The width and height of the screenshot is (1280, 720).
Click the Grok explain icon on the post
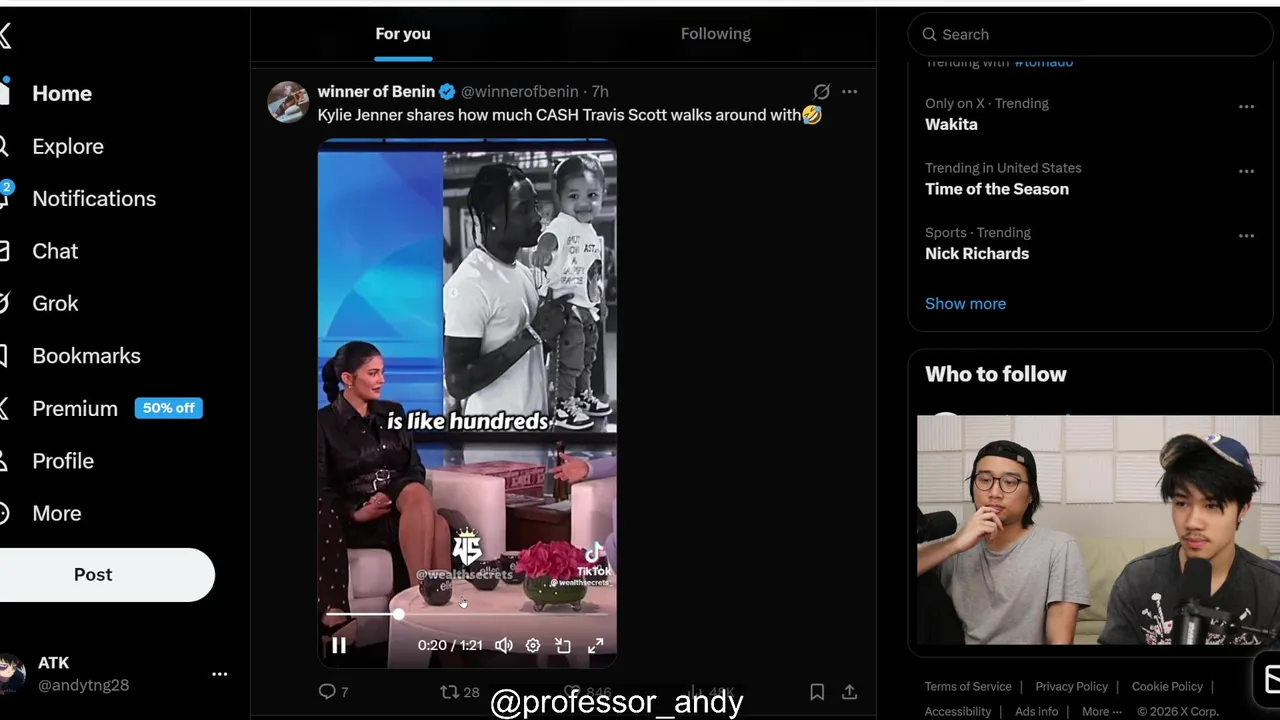pyautogui.click(x=821, y=91)
